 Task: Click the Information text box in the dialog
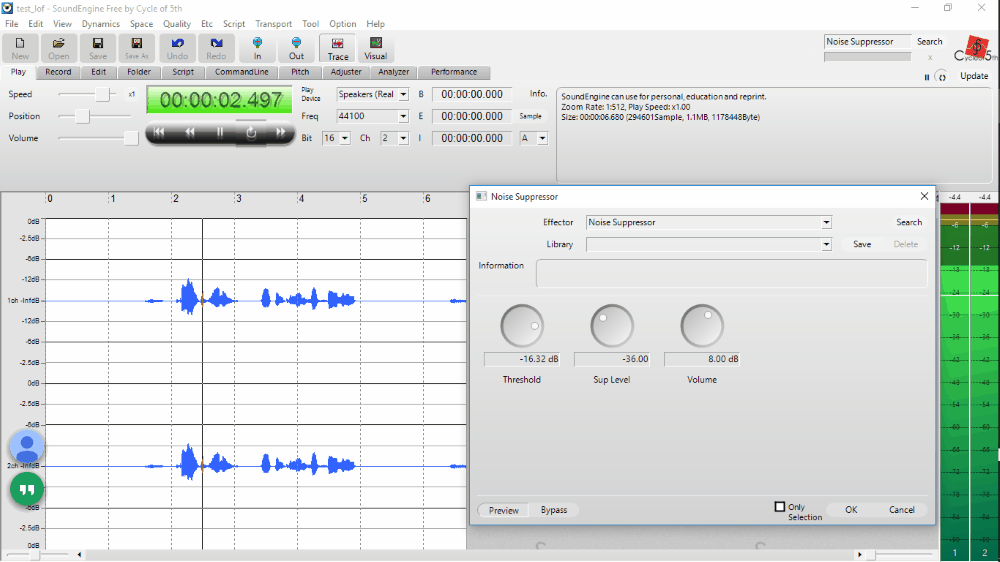coord(731,273)
